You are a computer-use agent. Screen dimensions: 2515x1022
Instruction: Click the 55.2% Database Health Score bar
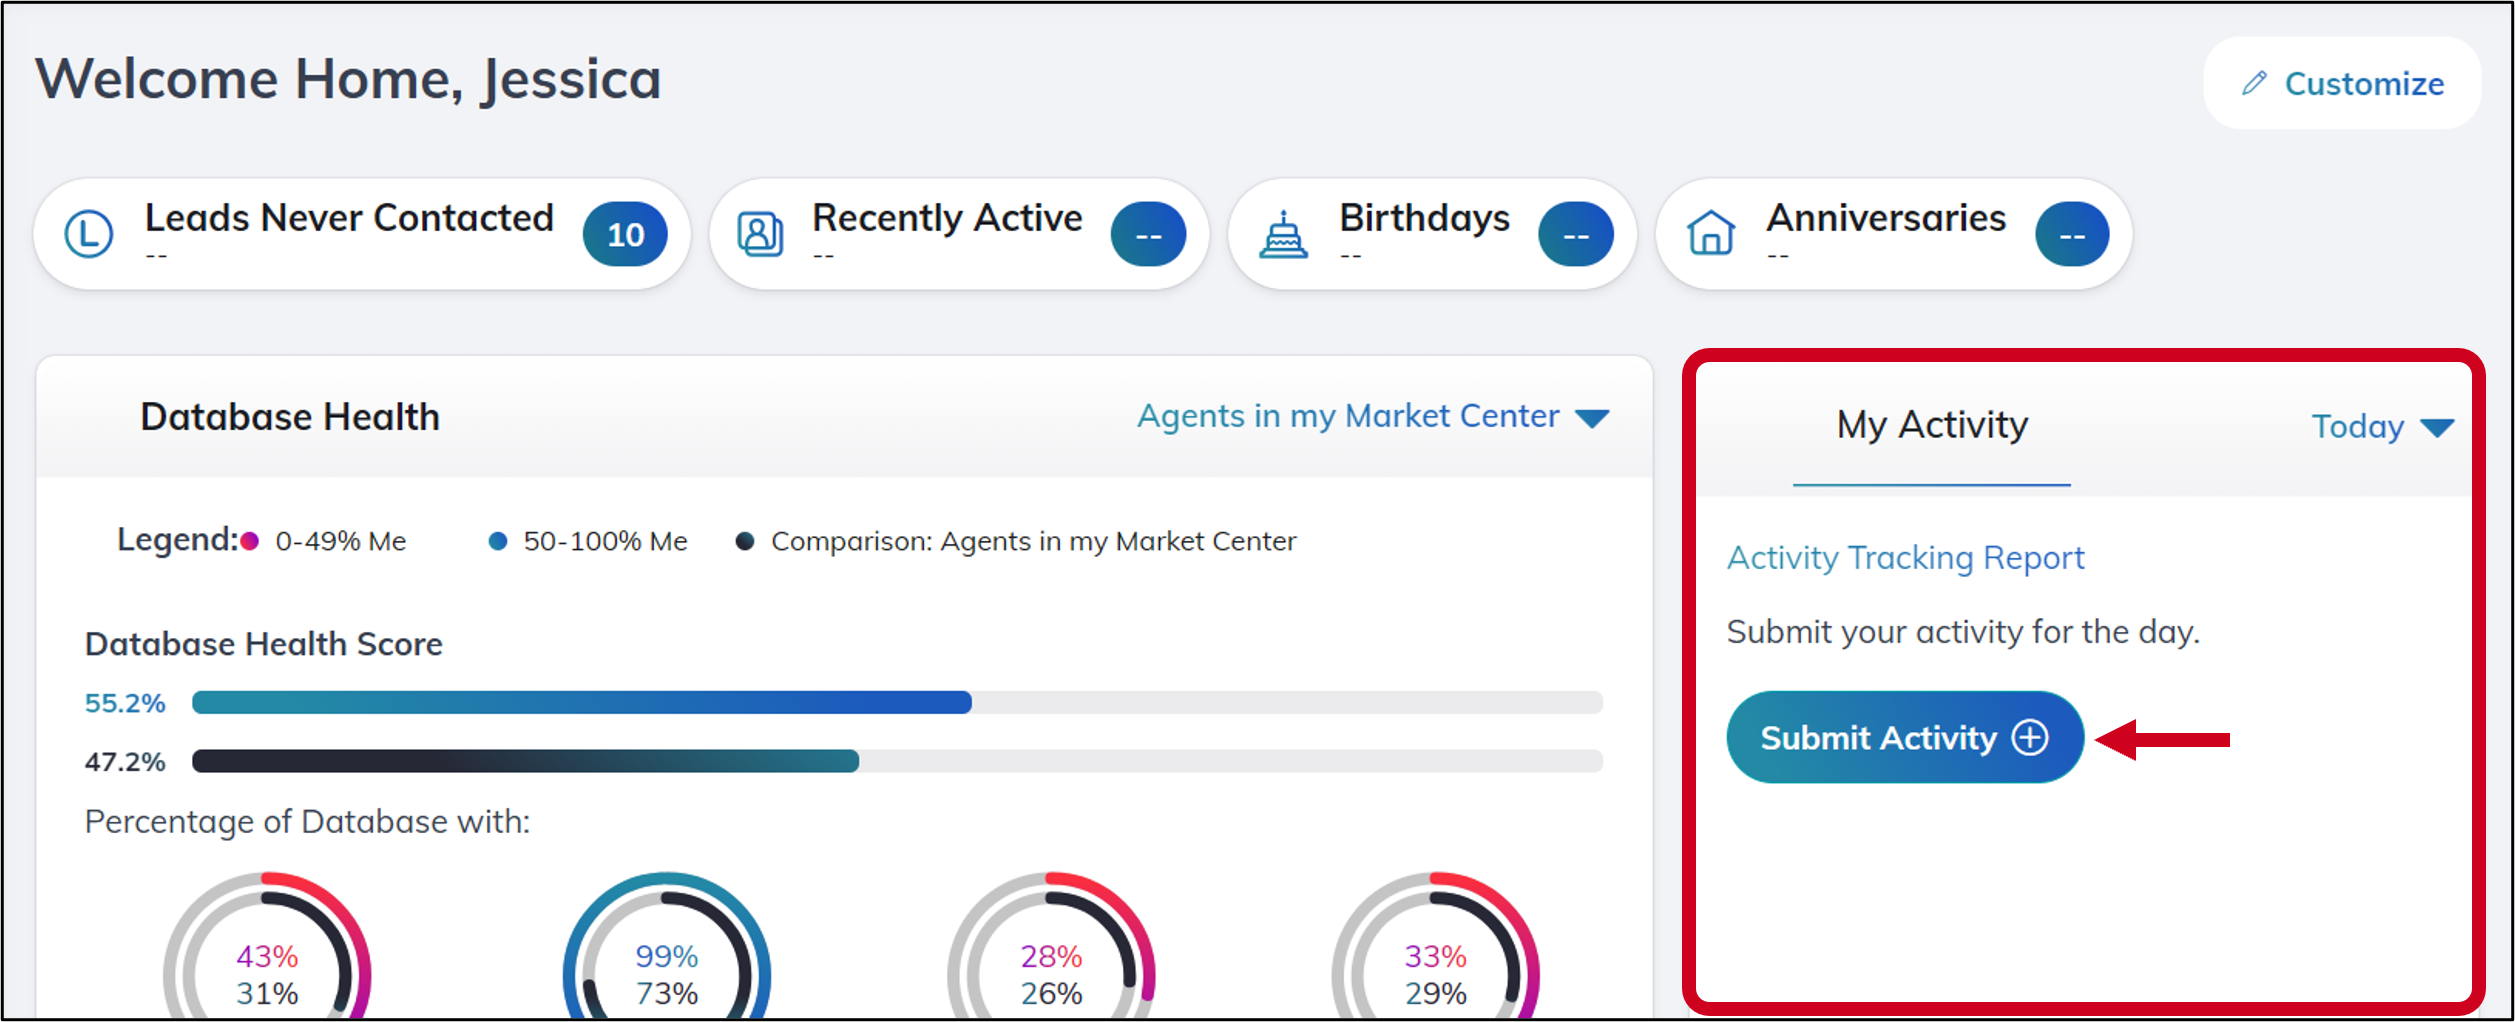(581, 703)
